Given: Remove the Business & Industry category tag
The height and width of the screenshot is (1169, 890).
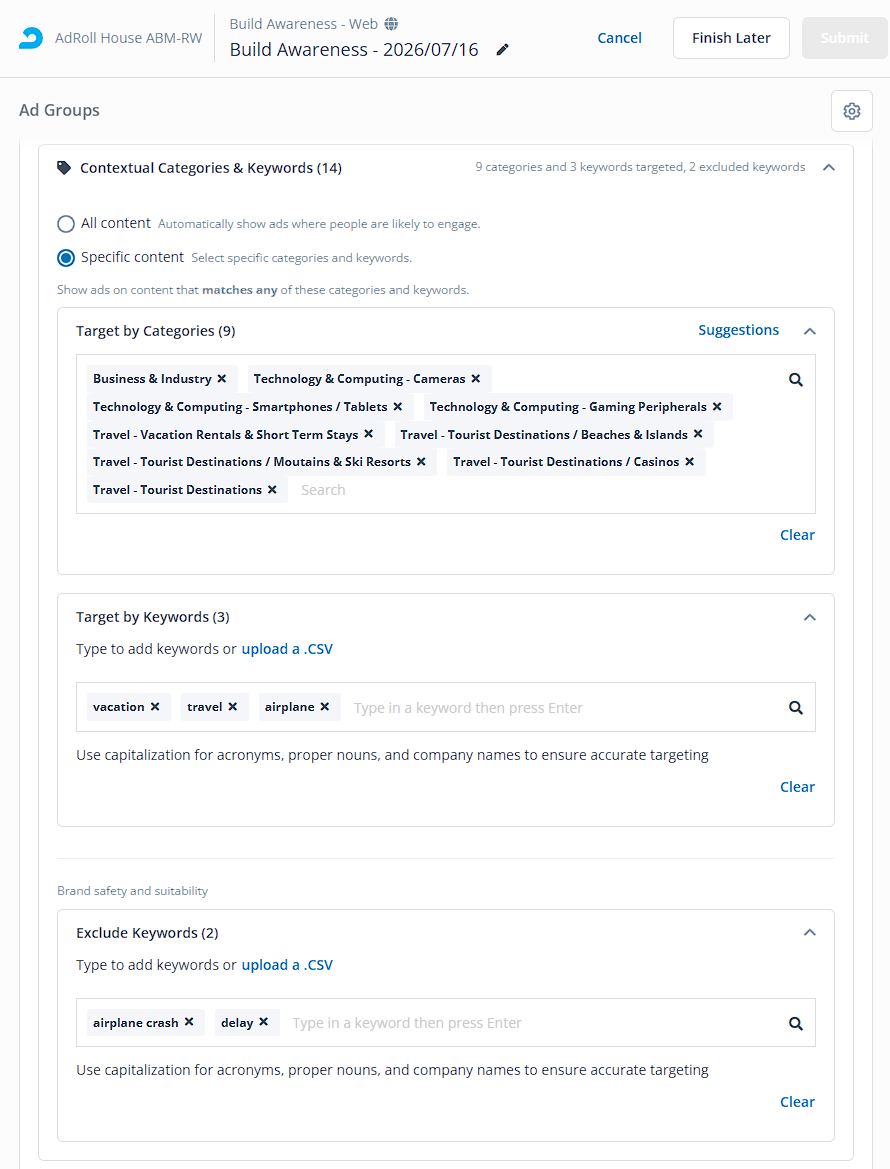Looking at the screenshot, I should click(221, 379).
